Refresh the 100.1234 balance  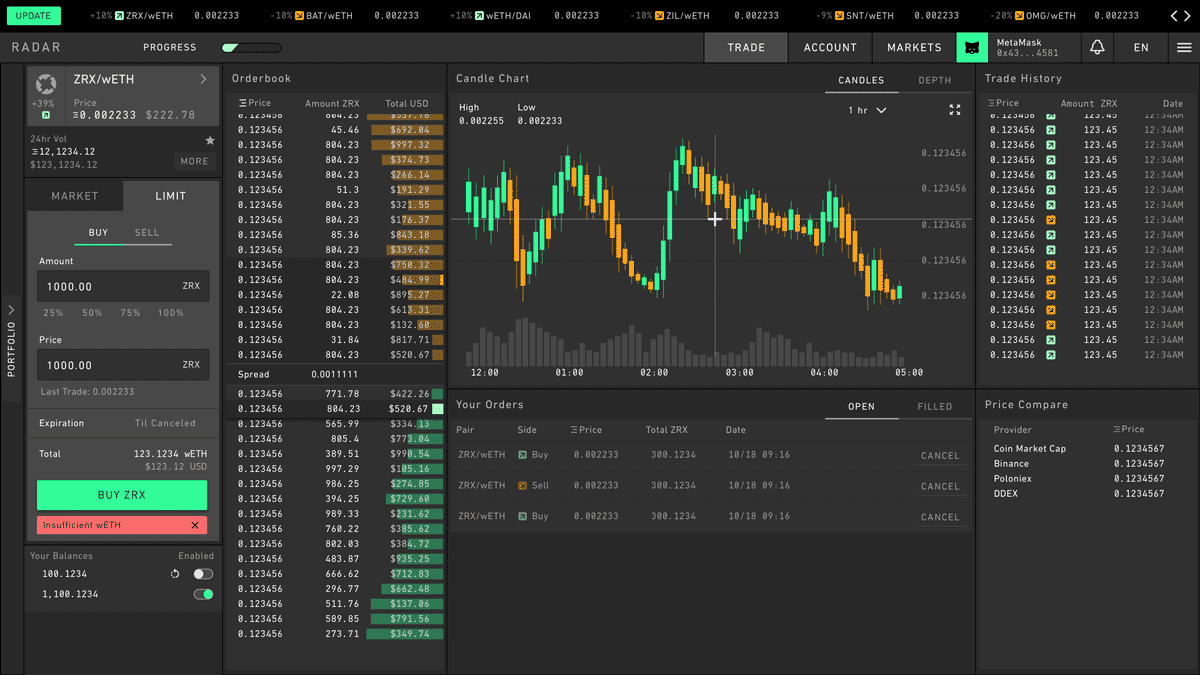[175, 574]
